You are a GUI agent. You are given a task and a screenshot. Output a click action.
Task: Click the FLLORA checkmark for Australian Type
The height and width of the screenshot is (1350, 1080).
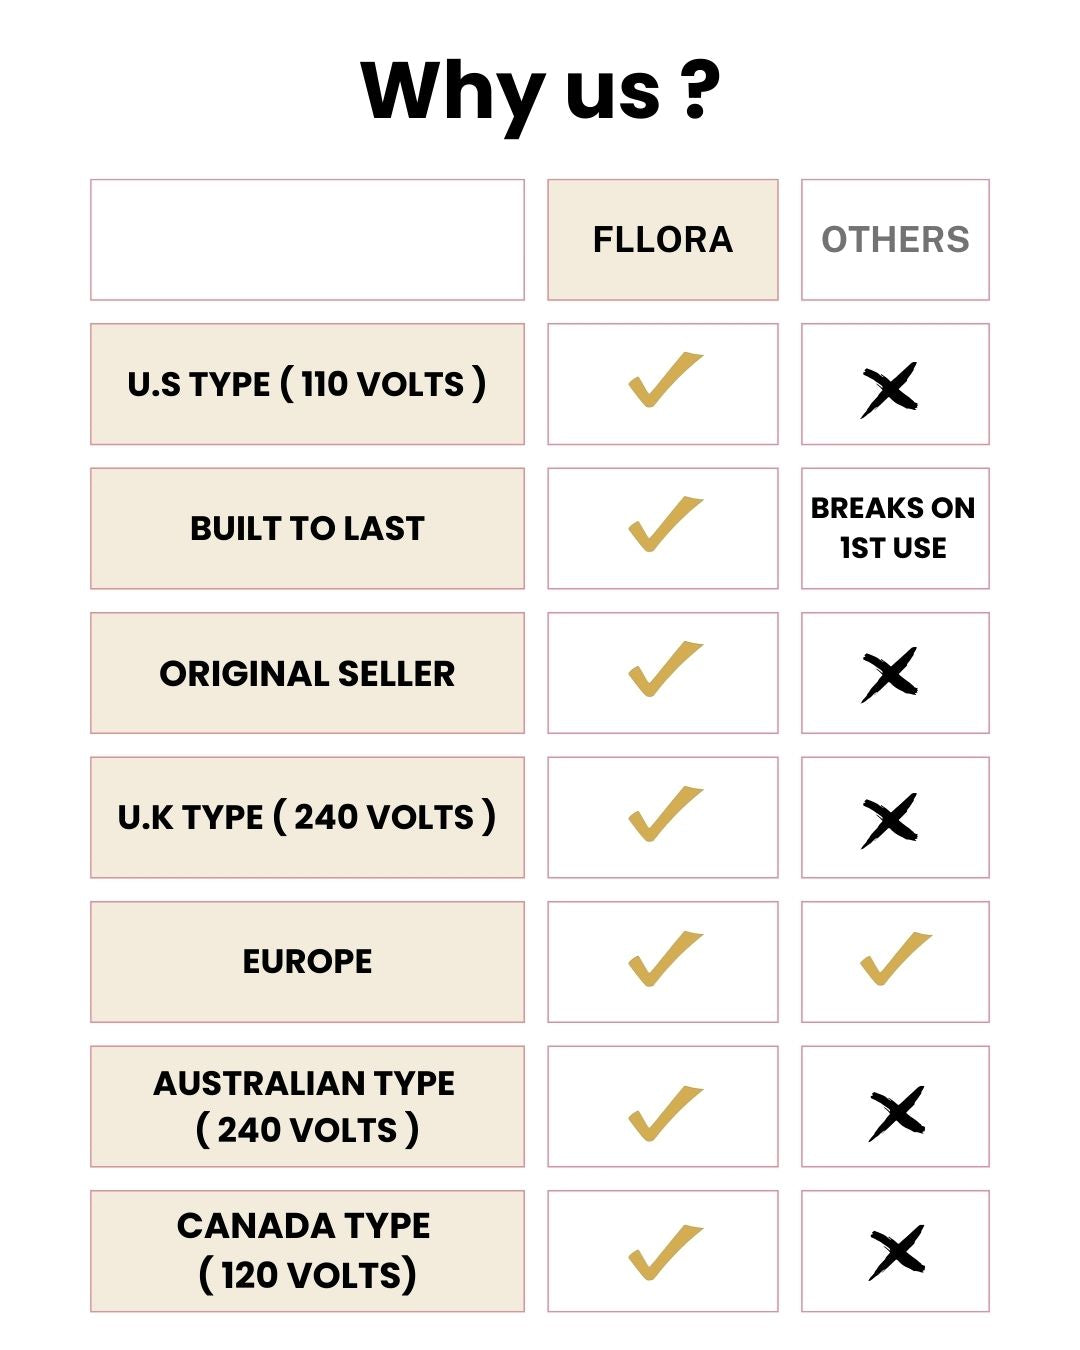pyautogui.click(x=665, y=1112)
